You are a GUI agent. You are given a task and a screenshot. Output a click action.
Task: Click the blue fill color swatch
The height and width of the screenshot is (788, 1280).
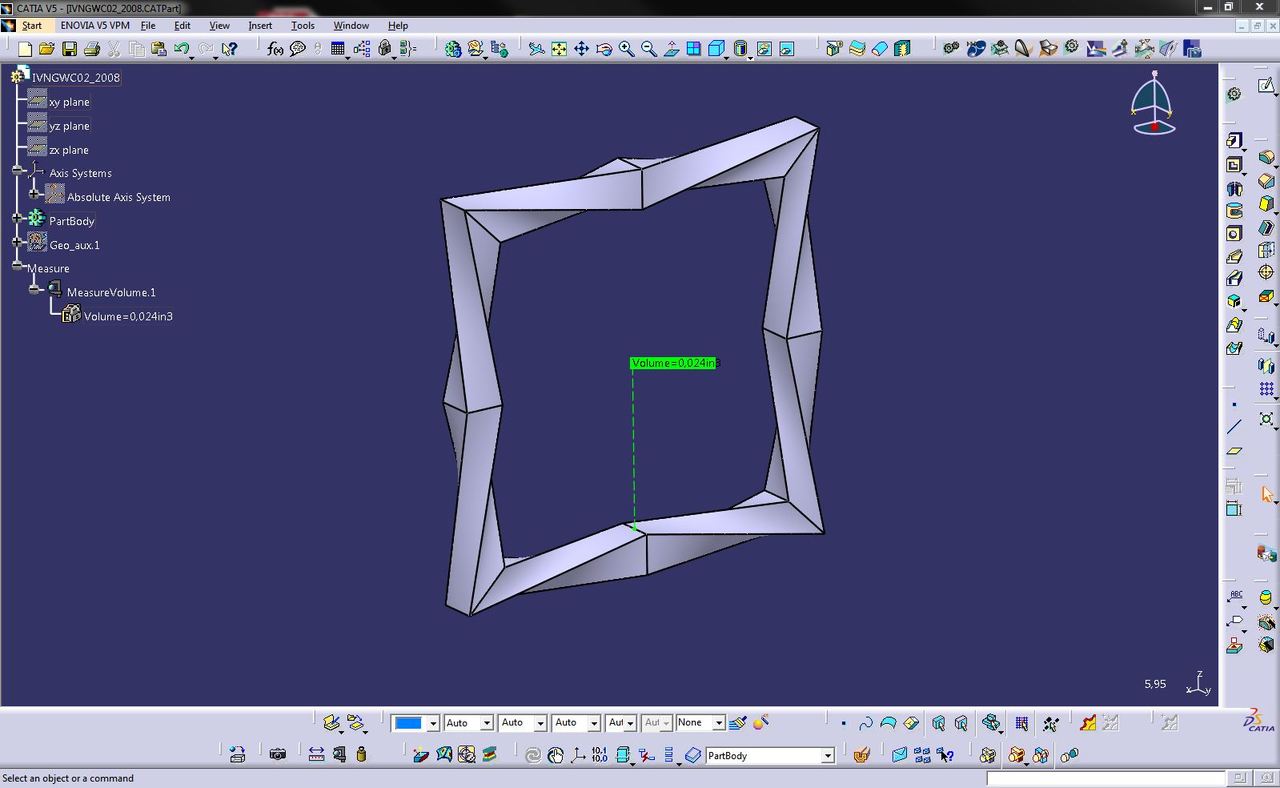click(408, 723)
